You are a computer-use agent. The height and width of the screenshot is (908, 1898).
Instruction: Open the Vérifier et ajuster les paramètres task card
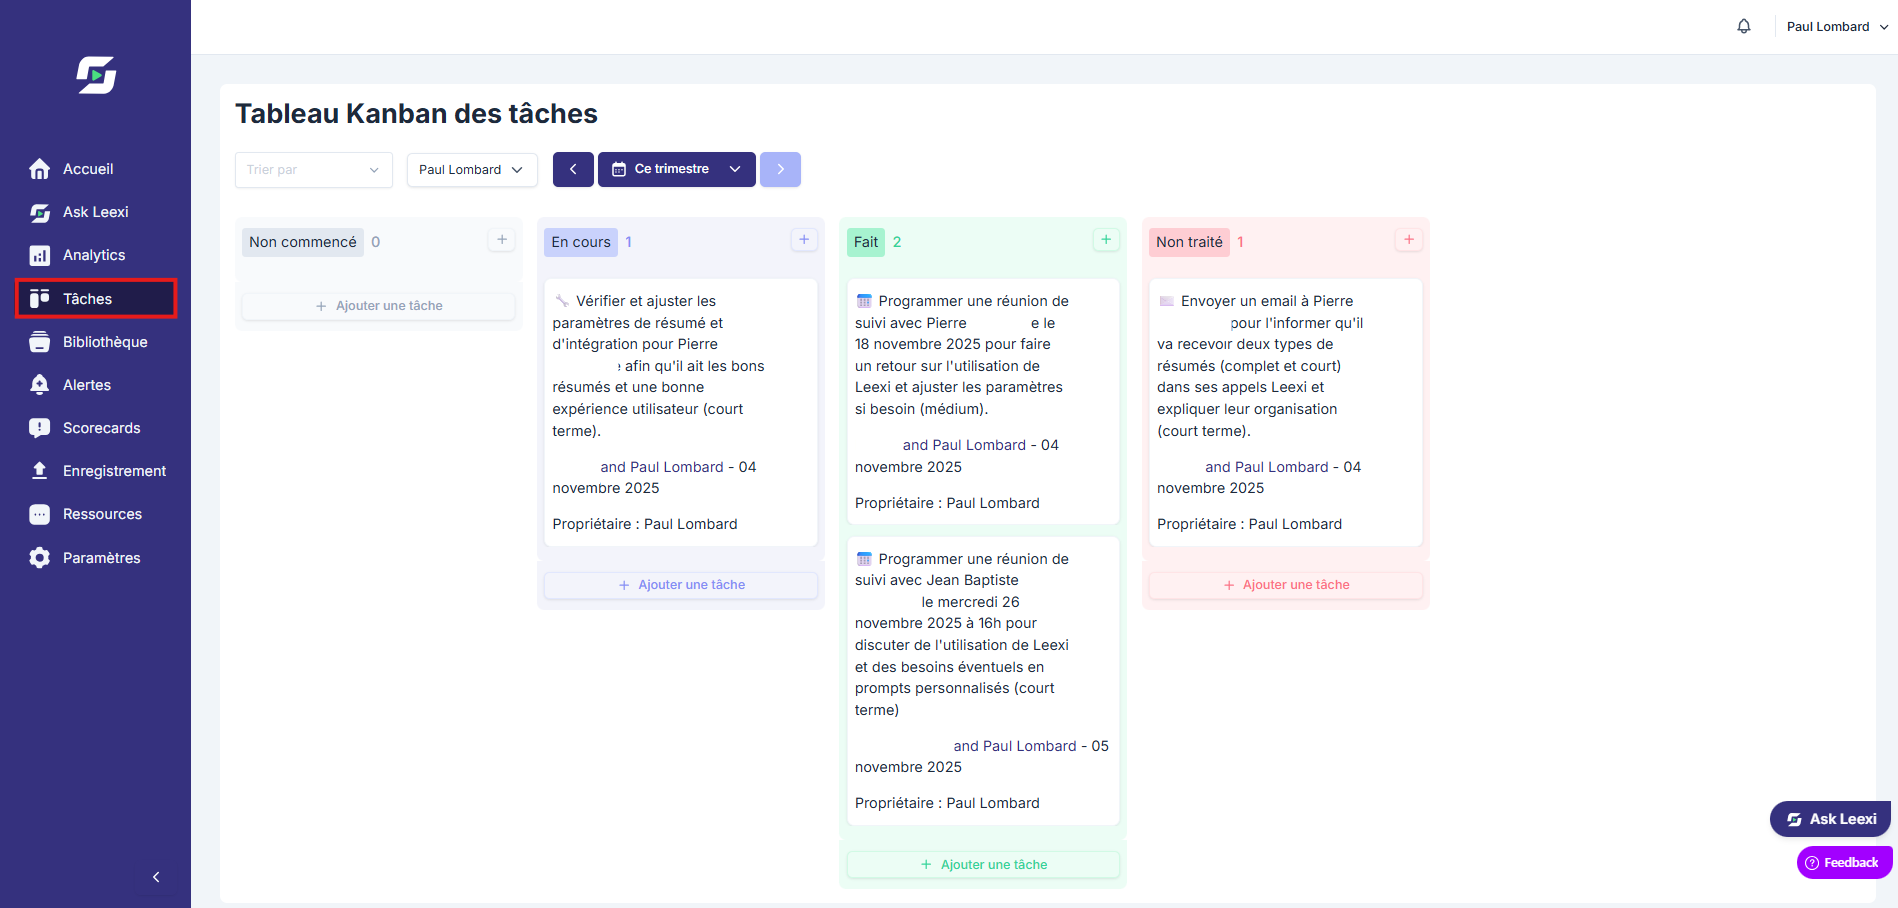(681, 412)
